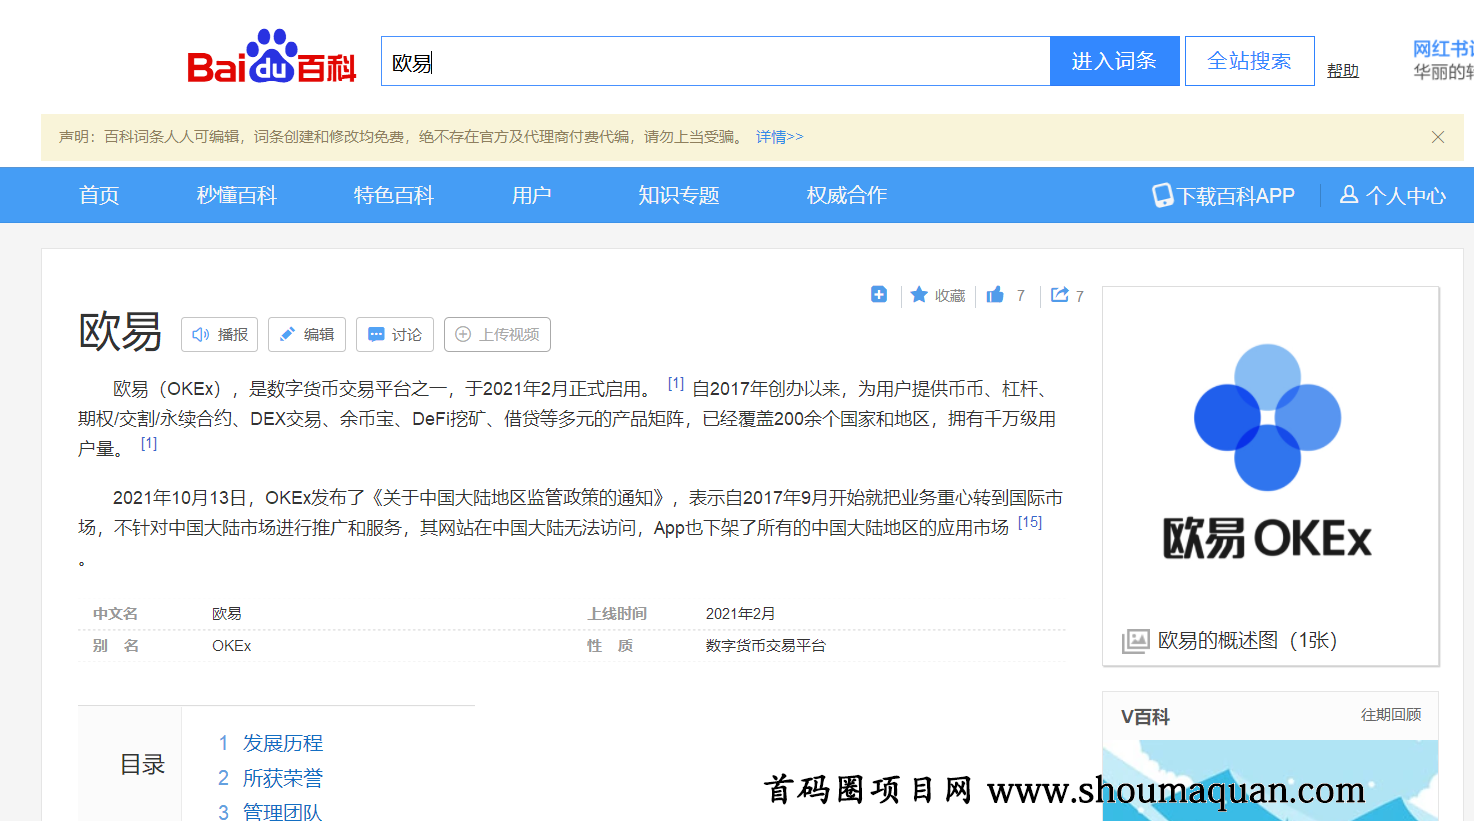This screenshot has width=1474, height=821.
Task: Open the 用户 menu item
Action: (x=531, y=195)
